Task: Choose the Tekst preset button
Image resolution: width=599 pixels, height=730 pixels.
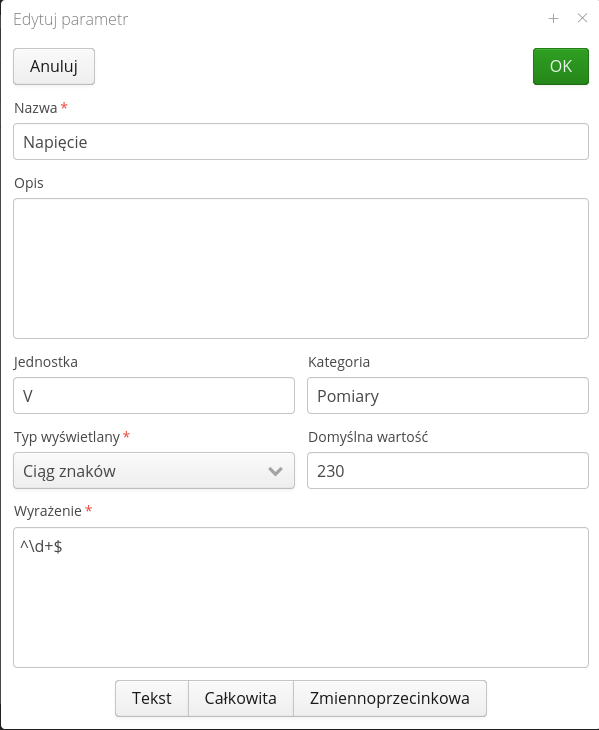Action: click(152, 698)
